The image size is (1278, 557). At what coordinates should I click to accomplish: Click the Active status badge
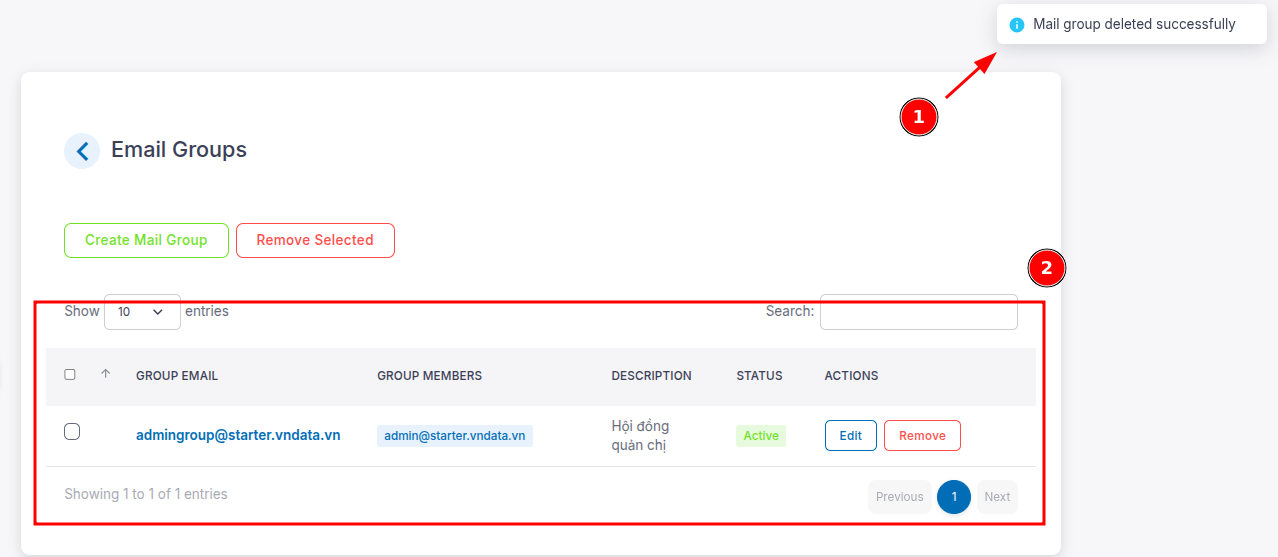coord(761,436)
